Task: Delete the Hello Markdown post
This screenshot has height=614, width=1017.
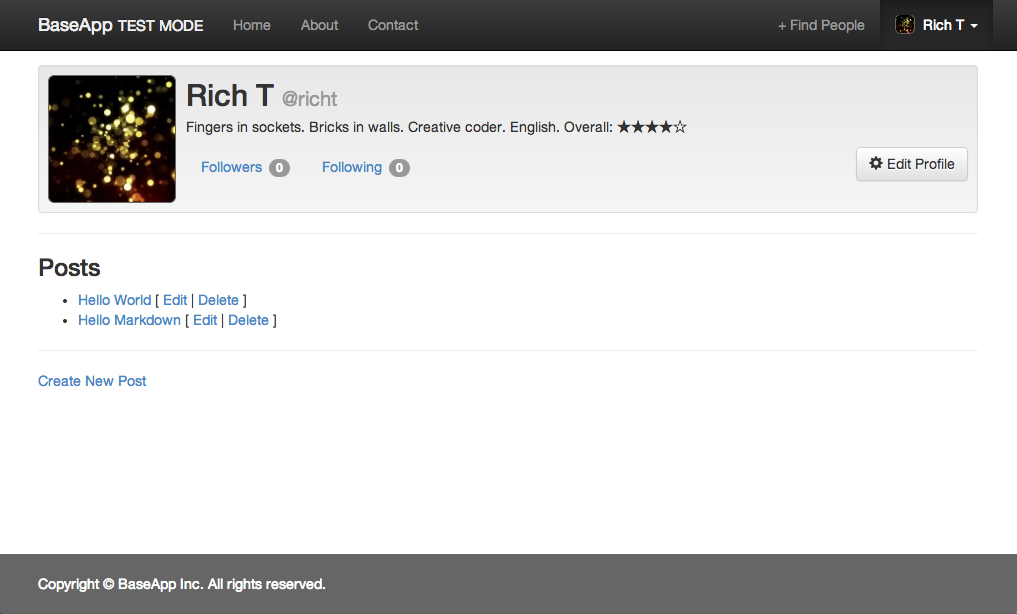Action: 248,320
